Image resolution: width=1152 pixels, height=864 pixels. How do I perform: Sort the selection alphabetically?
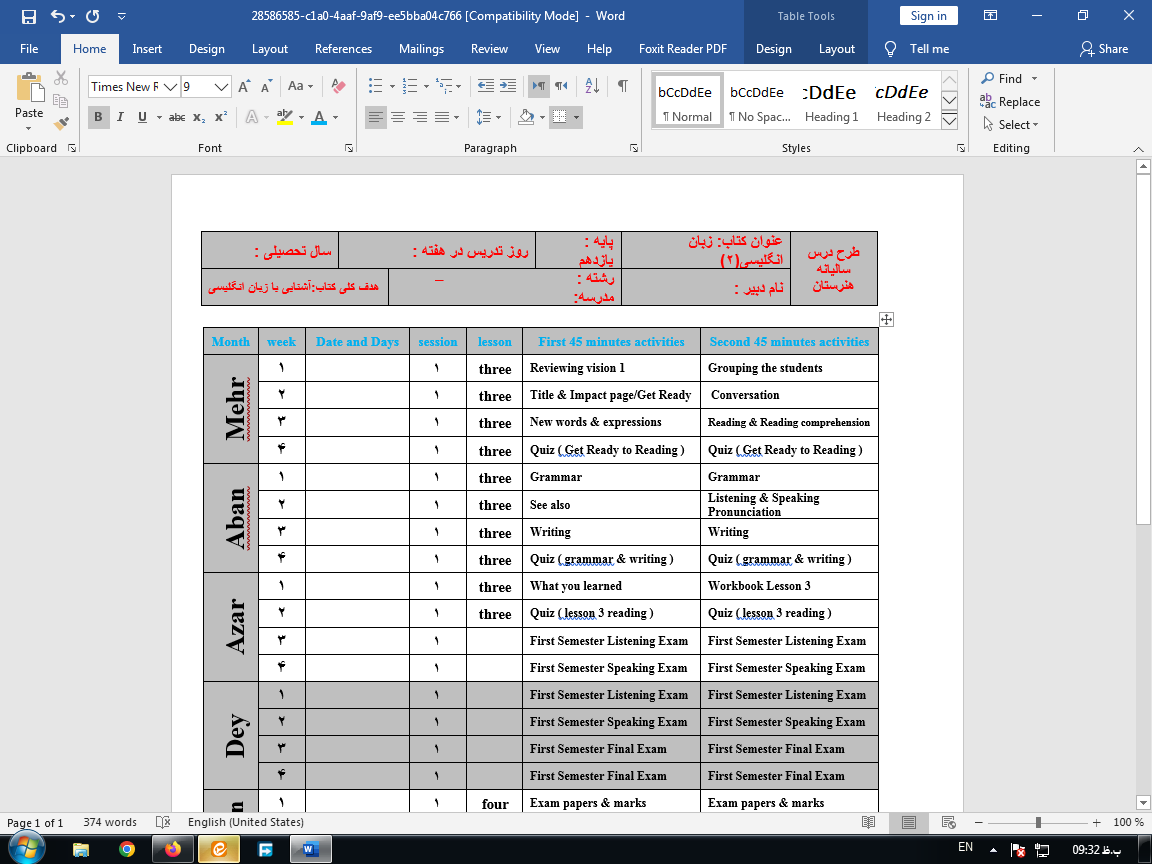tap(592, 86)
